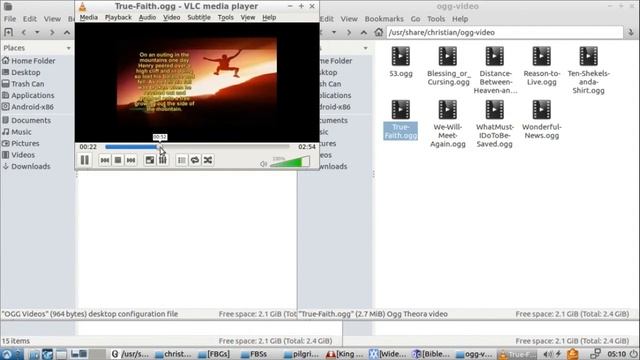The height and width of the screenshot is (360, 640).
Task: Open Pictures in left Places pane
Action: 21,143
